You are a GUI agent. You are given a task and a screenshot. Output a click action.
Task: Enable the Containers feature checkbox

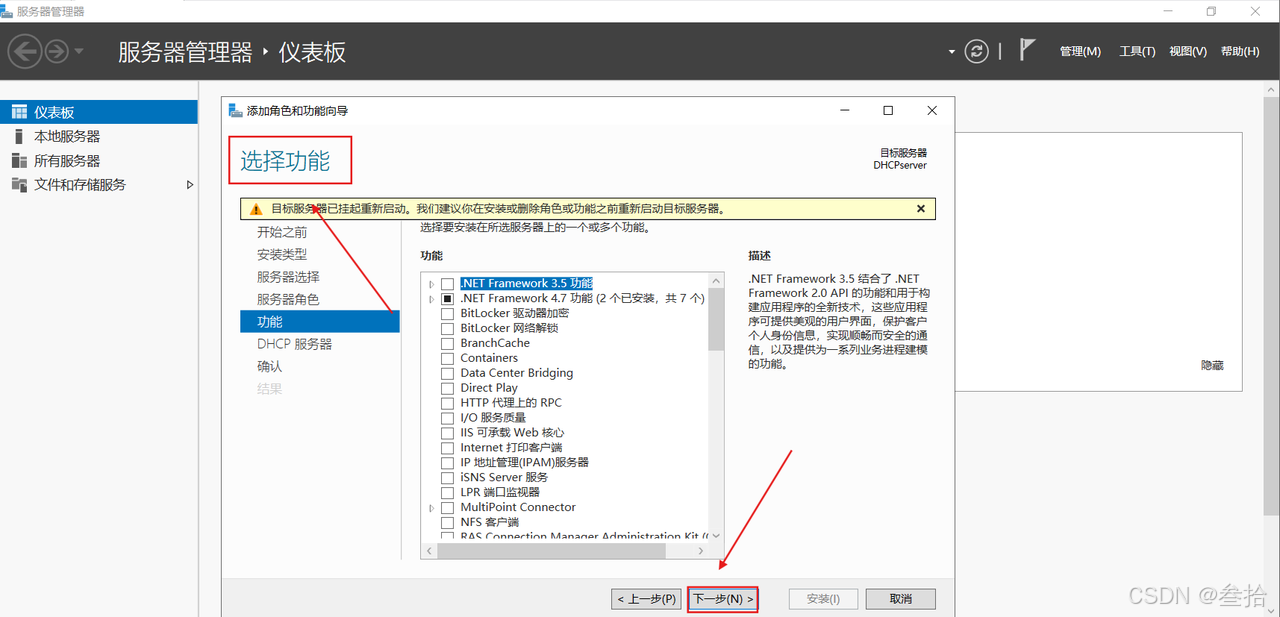pyautogui.click(x=447, y=358)
